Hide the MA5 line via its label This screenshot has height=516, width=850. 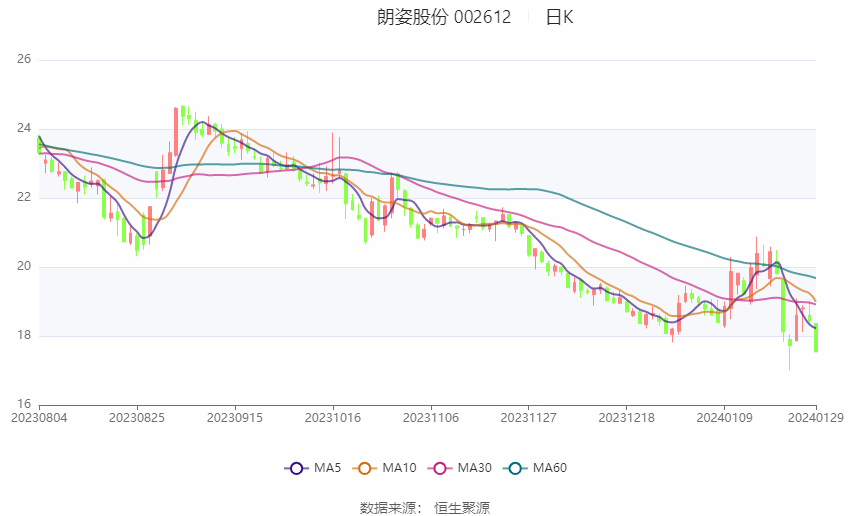327,468
